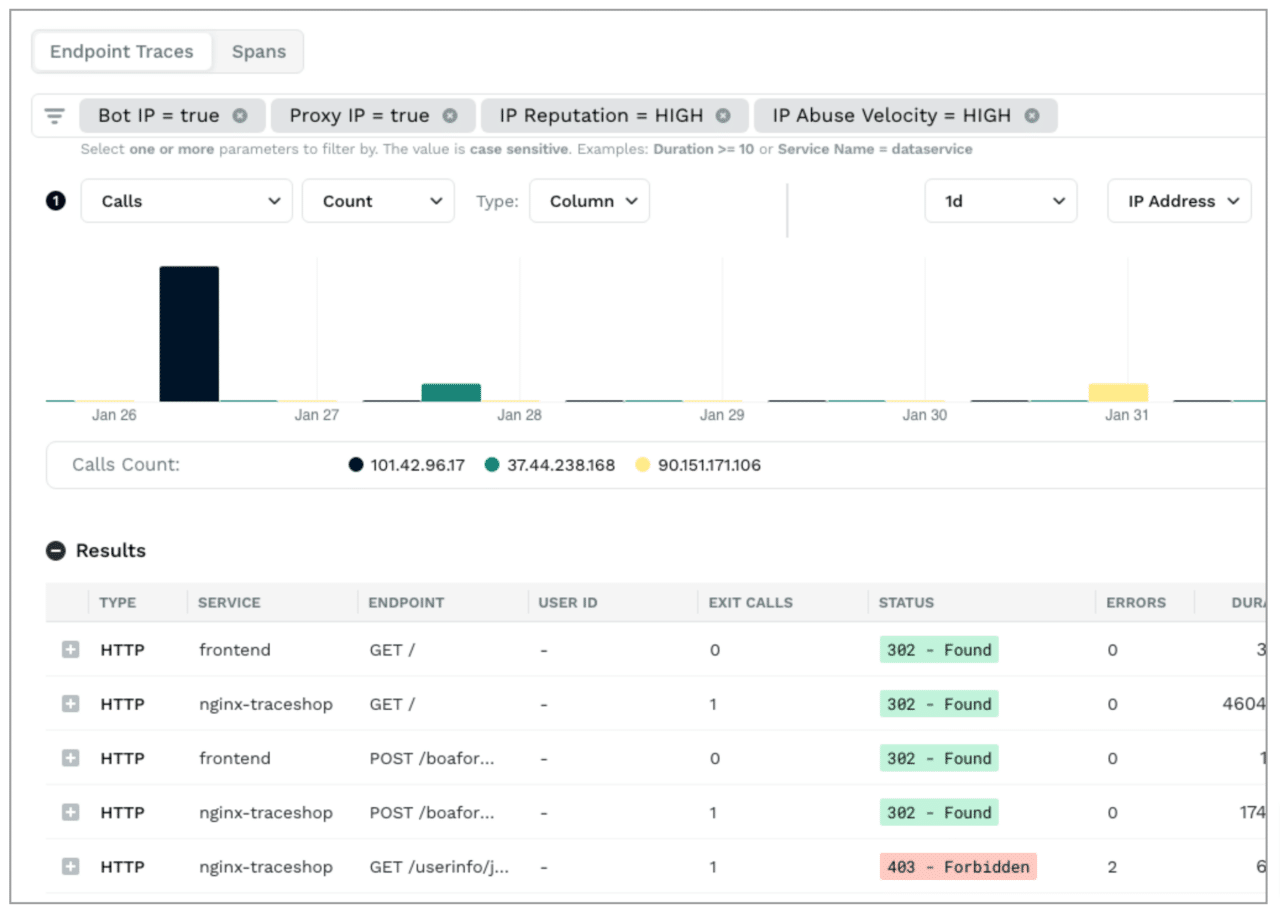Screen dimensions: 1280x915
Task: Remove the Bot IP = true filter
Action: pyautogui.click(x=240, y=116)
